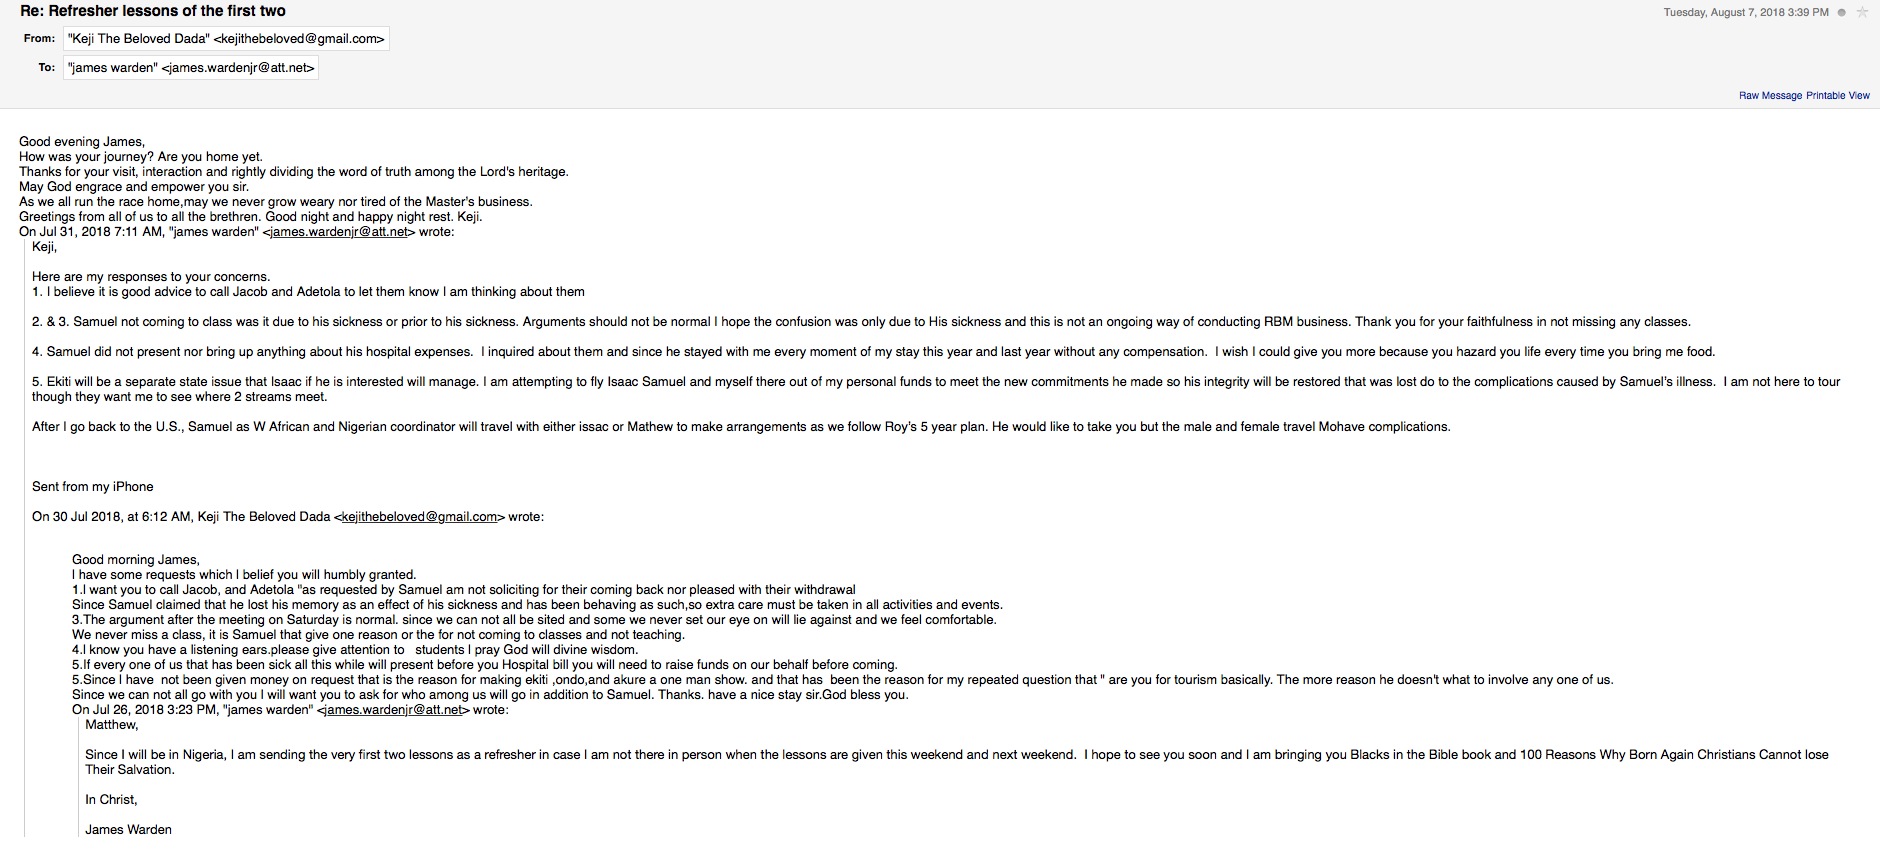
Task: Click the "Matthew," salutation line
Action: pos(111,725)
